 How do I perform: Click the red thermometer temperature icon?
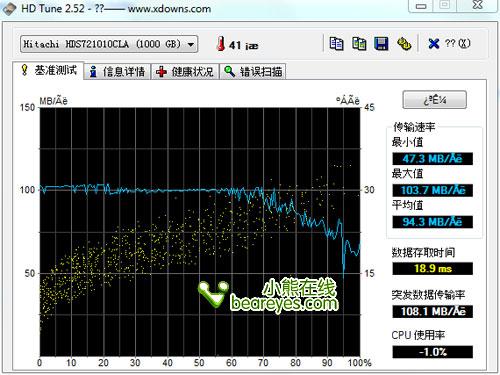pyautogui.click(x=220, y=44)
